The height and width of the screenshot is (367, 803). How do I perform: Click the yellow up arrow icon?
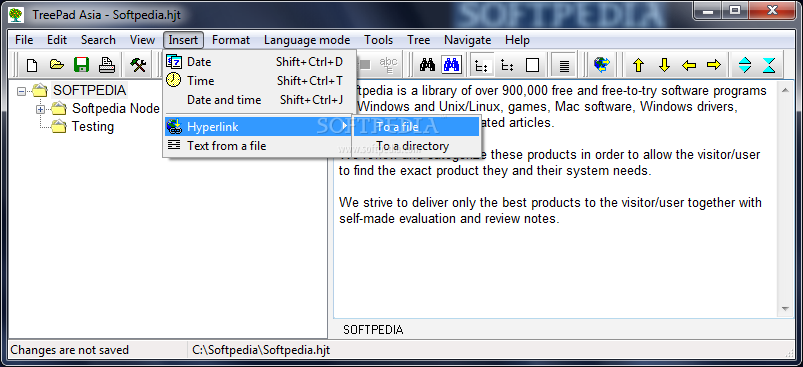pyautogui.click(x=638, y=65)
